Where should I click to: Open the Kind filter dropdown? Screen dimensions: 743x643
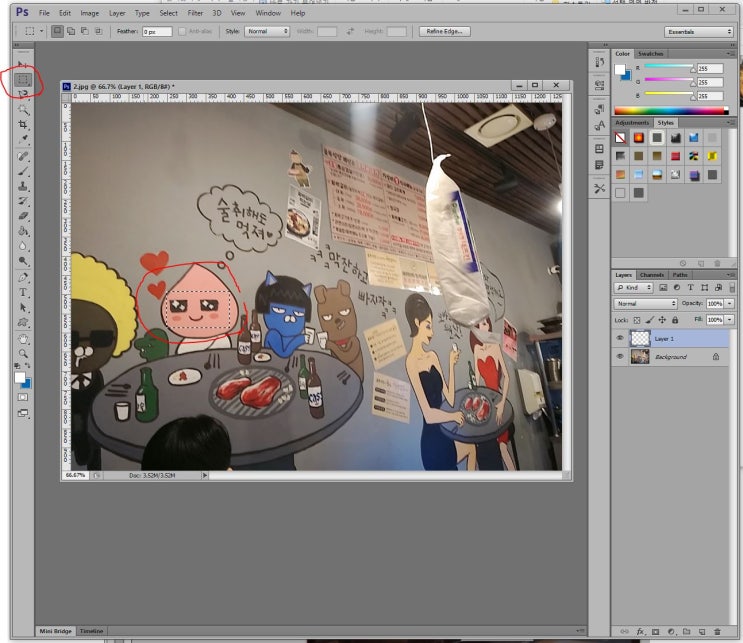[x=634, y=288]
